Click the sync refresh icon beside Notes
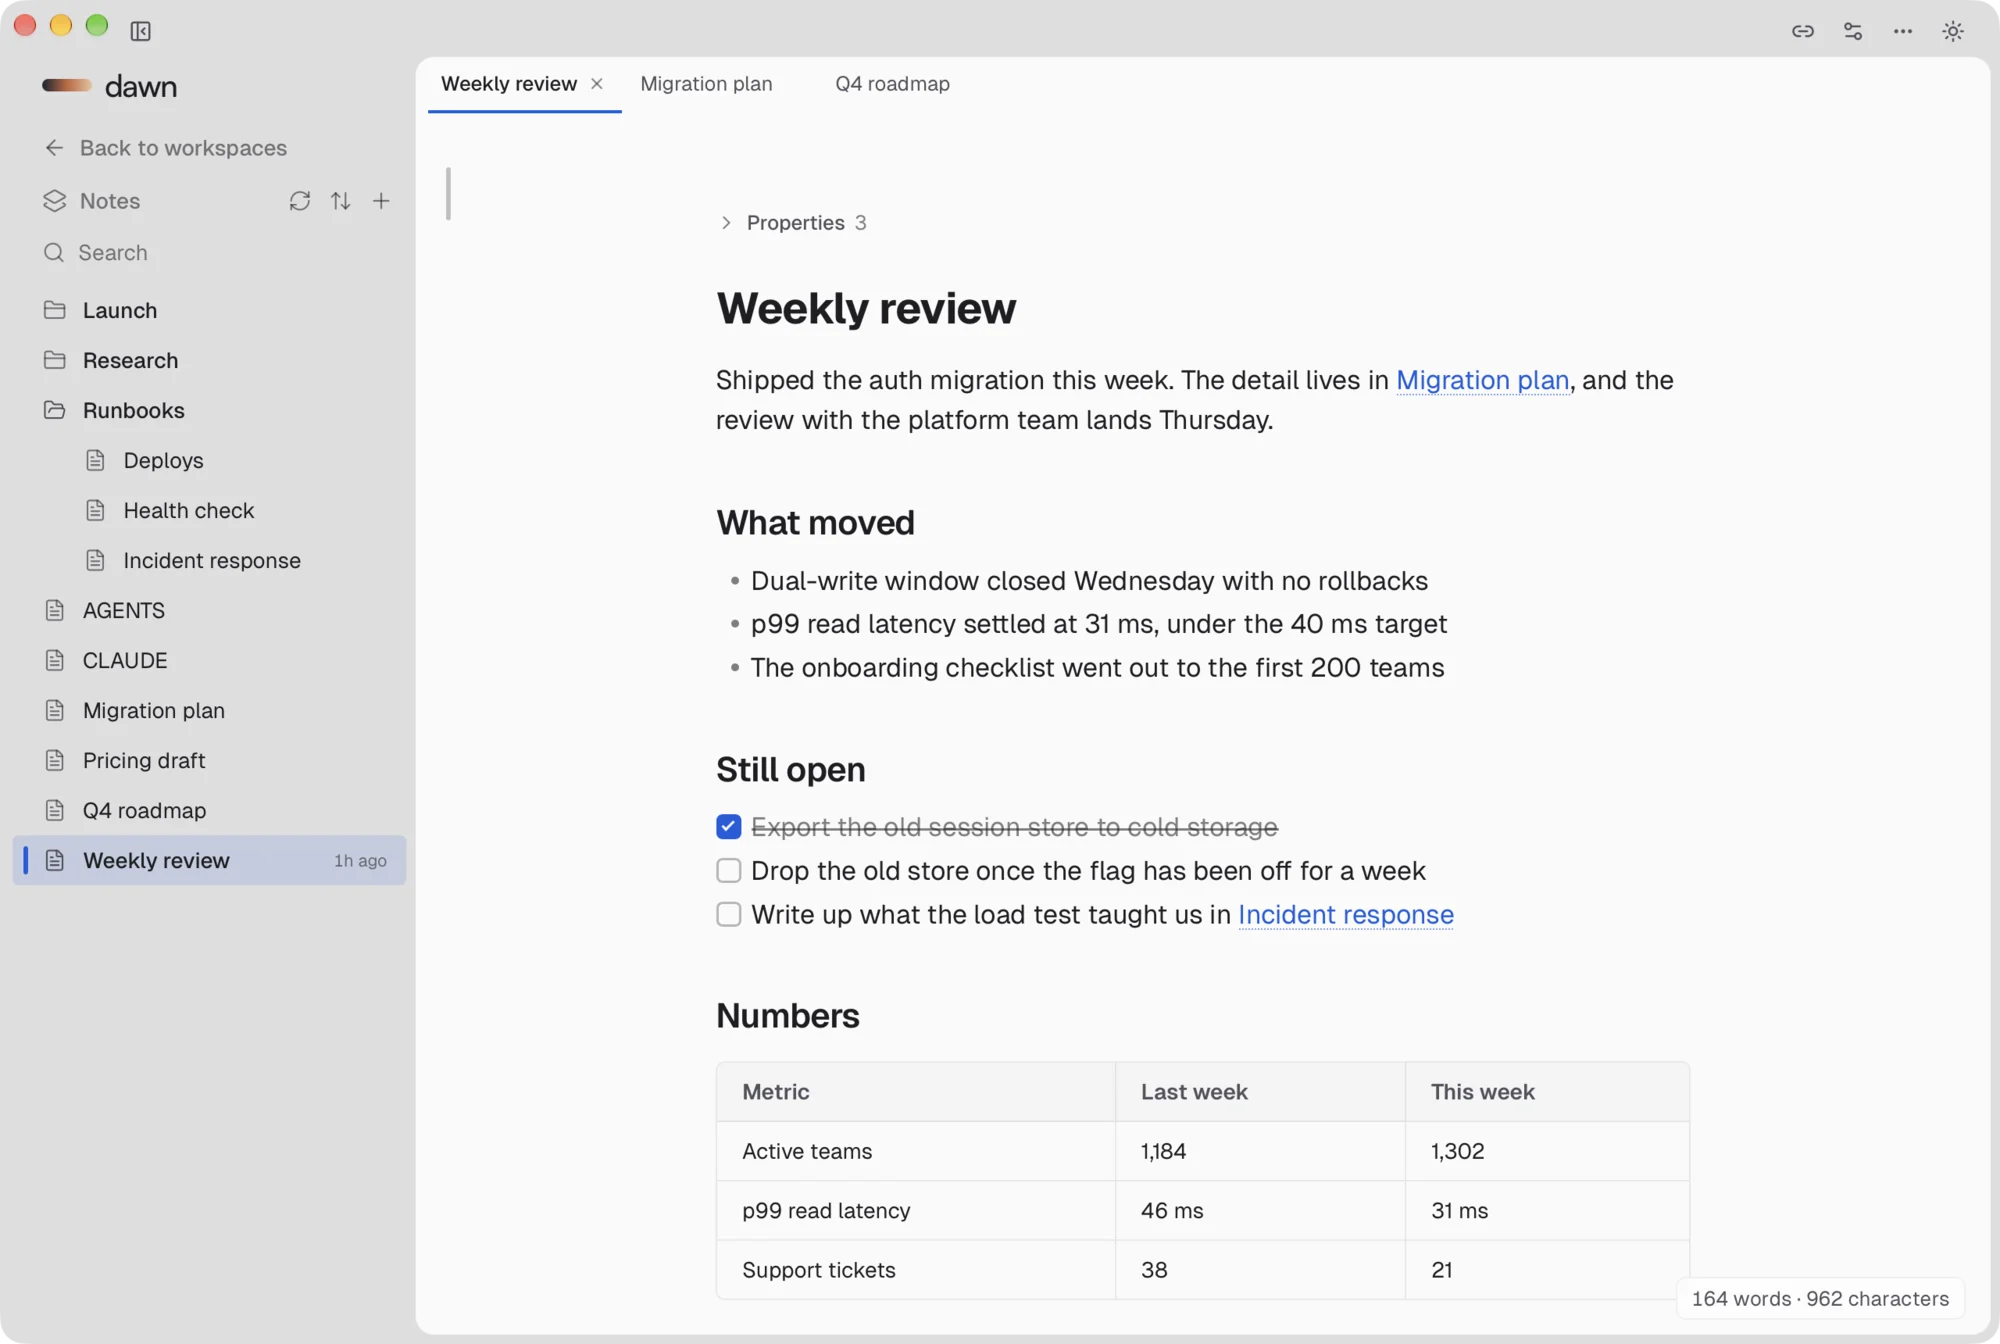The width and height of the screenshot is (2000, 1344). (299, 201)
